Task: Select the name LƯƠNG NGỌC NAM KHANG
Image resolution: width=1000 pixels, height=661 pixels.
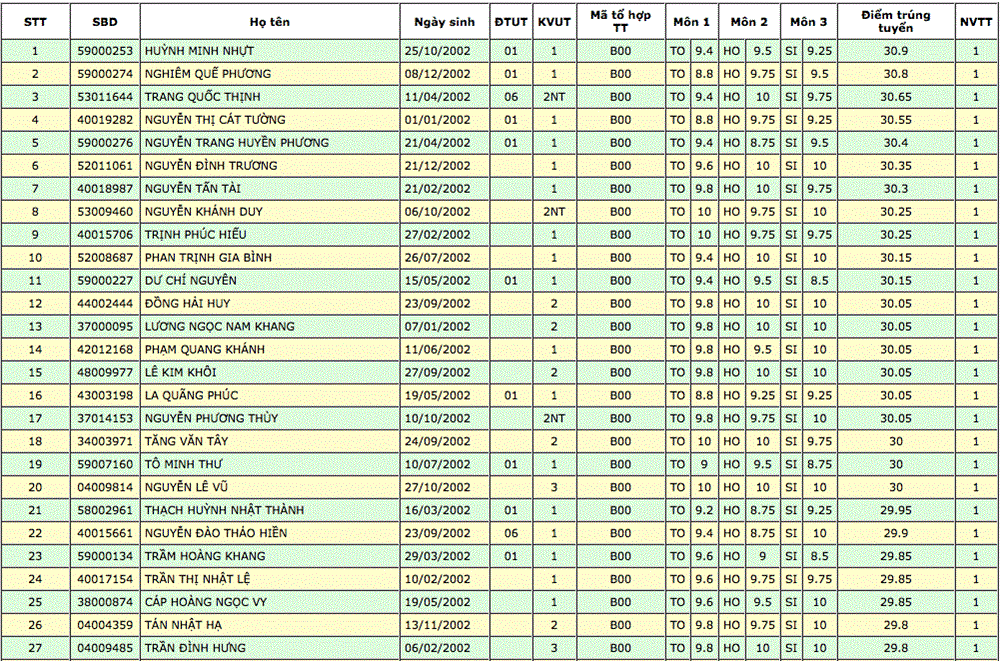Action: (220, 327)
